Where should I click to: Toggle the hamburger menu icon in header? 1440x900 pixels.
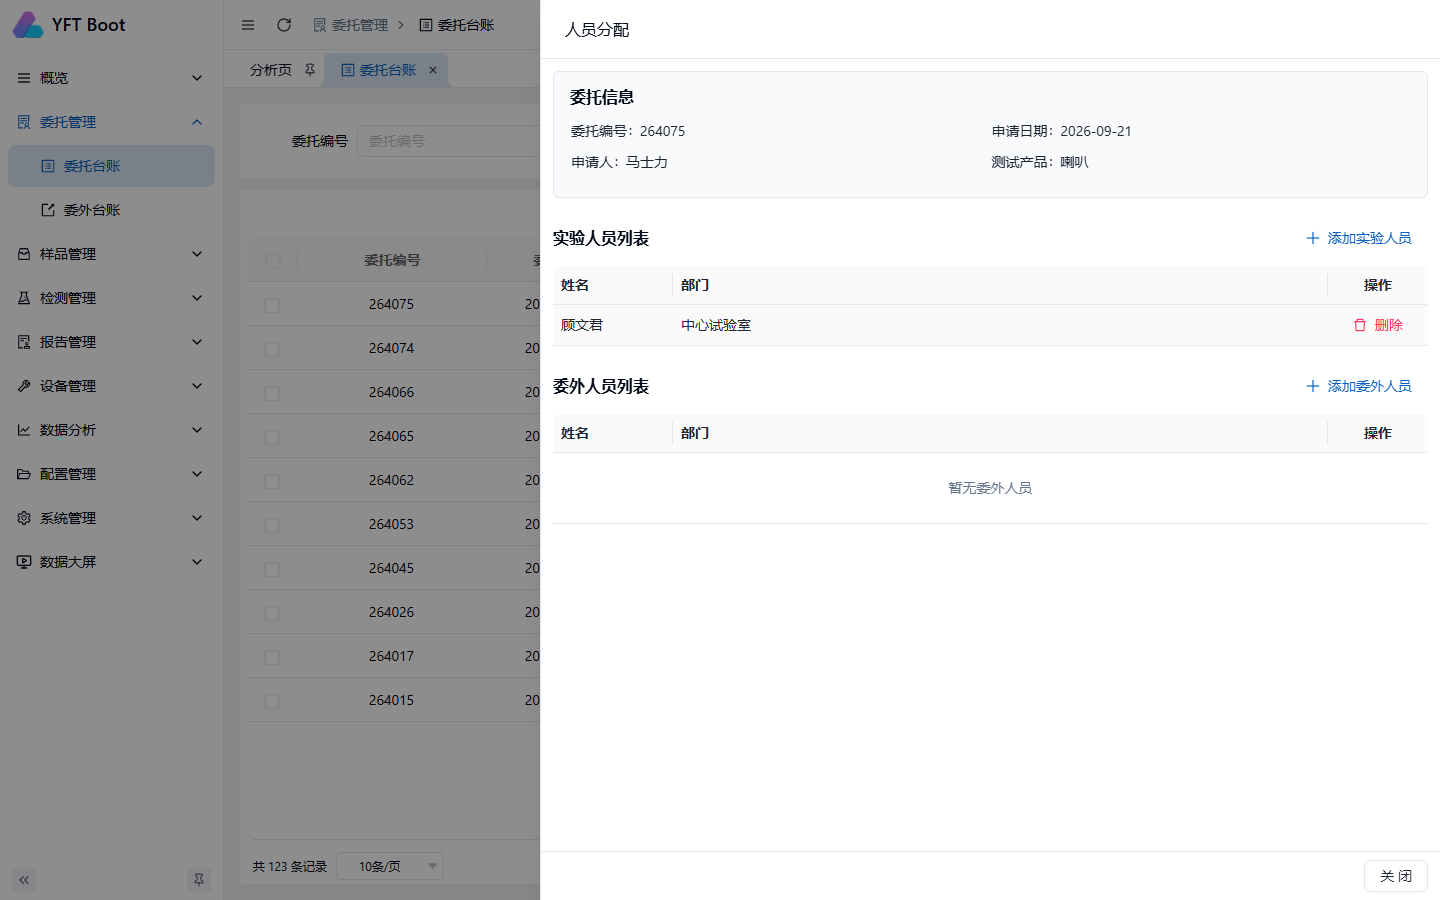248,25
